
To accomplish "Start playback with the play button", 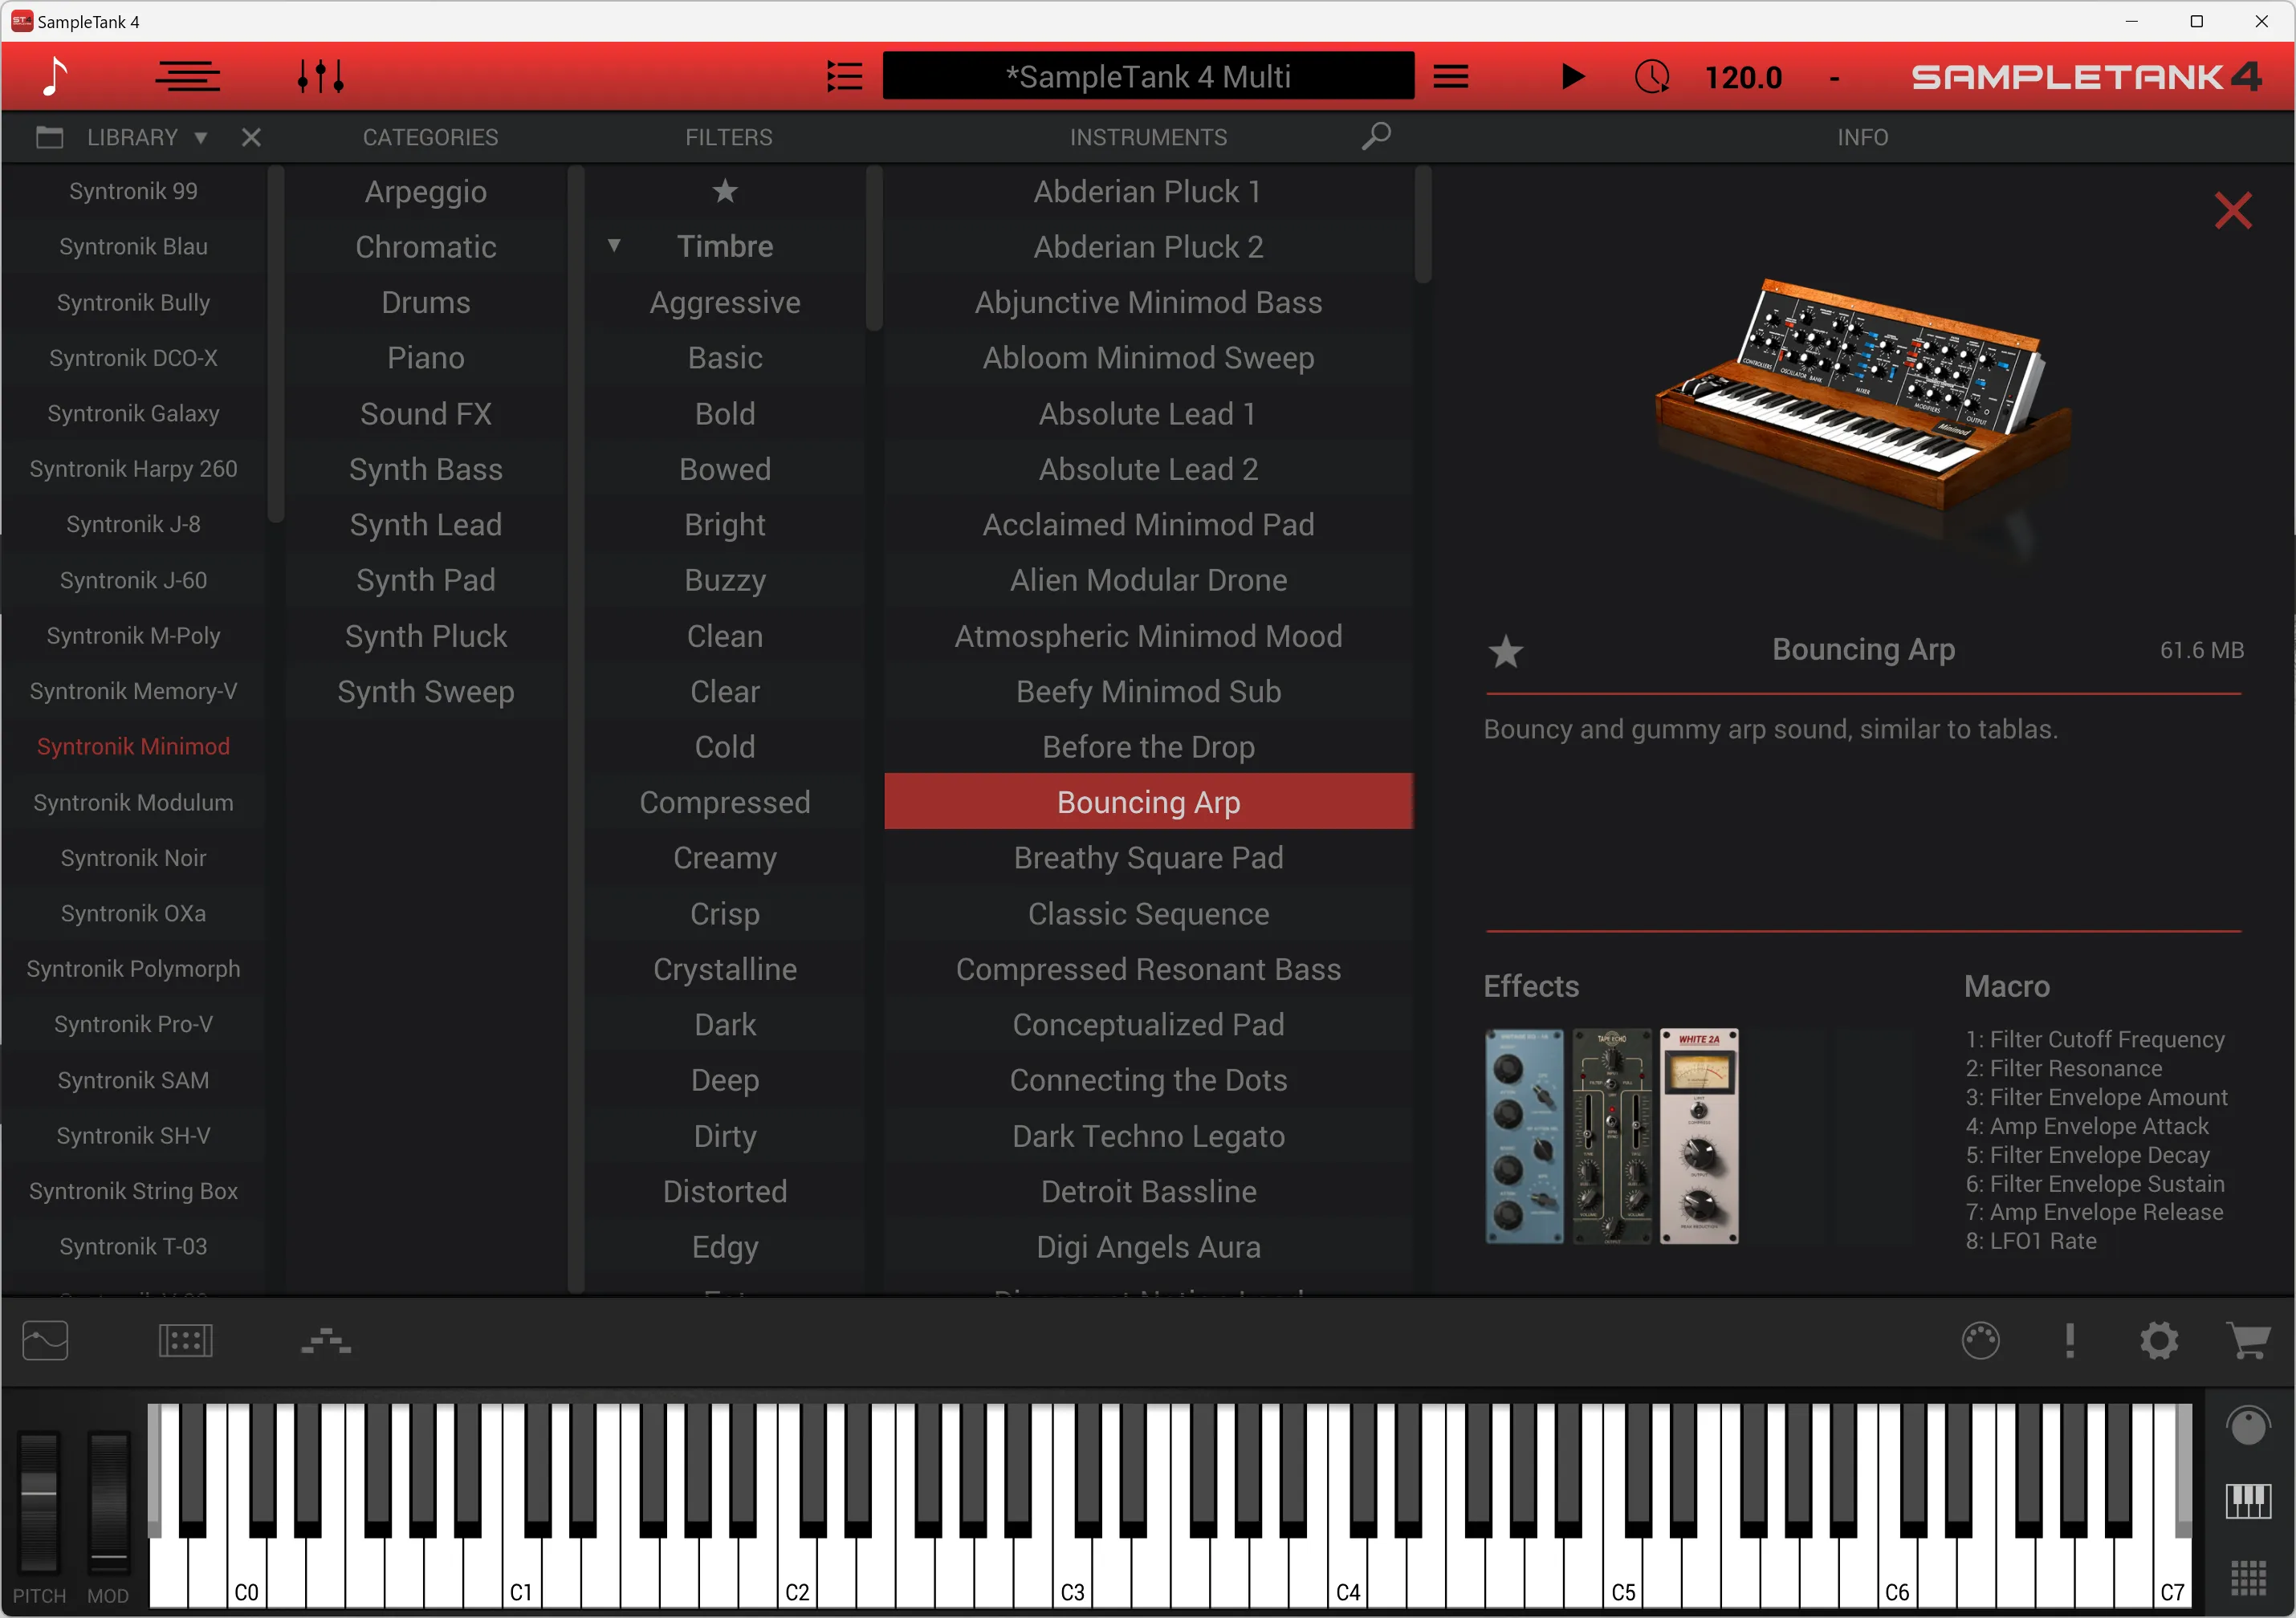I will click(1572, 77).
